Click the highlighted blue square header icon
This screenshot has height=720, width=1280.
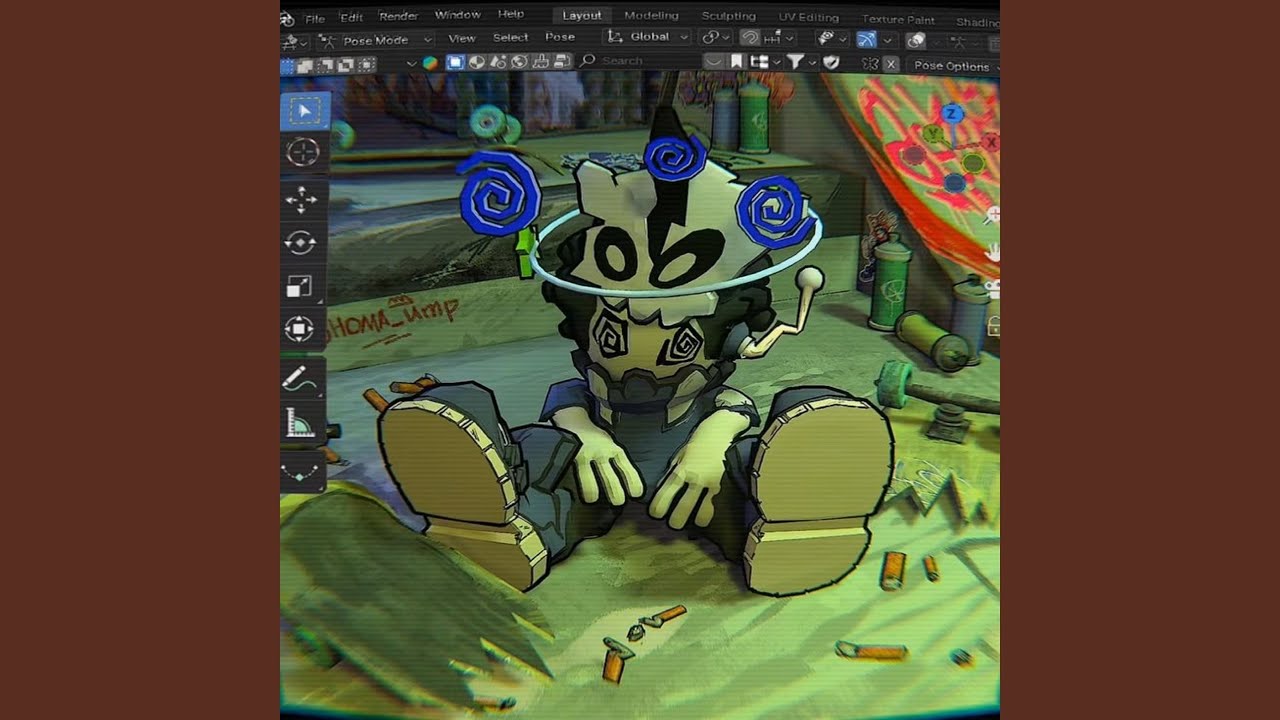[x=455, y=62]
